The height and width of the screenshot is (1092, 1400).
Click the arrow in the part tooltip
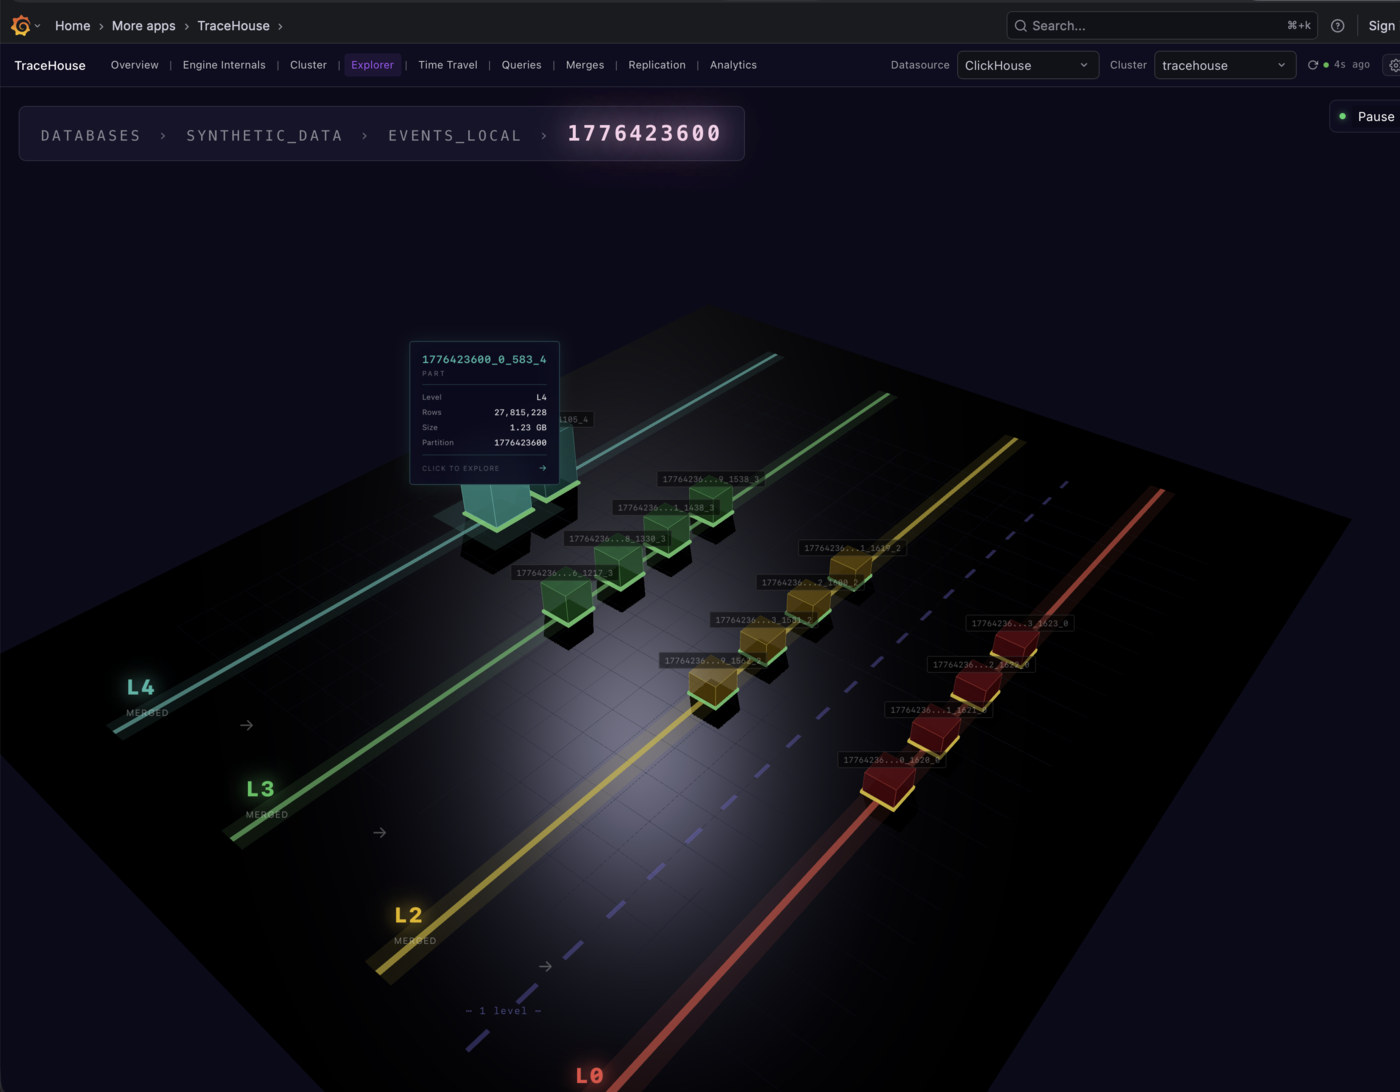[543, 468]
